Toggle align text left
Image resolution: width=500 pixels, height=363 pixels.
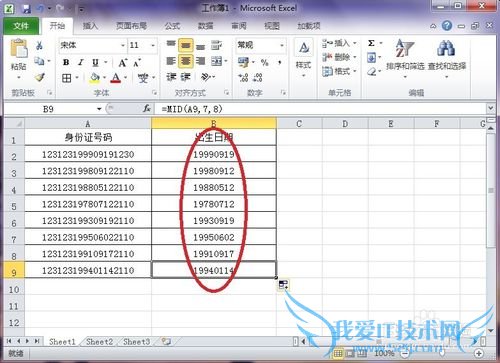click(x=171, y=61)
